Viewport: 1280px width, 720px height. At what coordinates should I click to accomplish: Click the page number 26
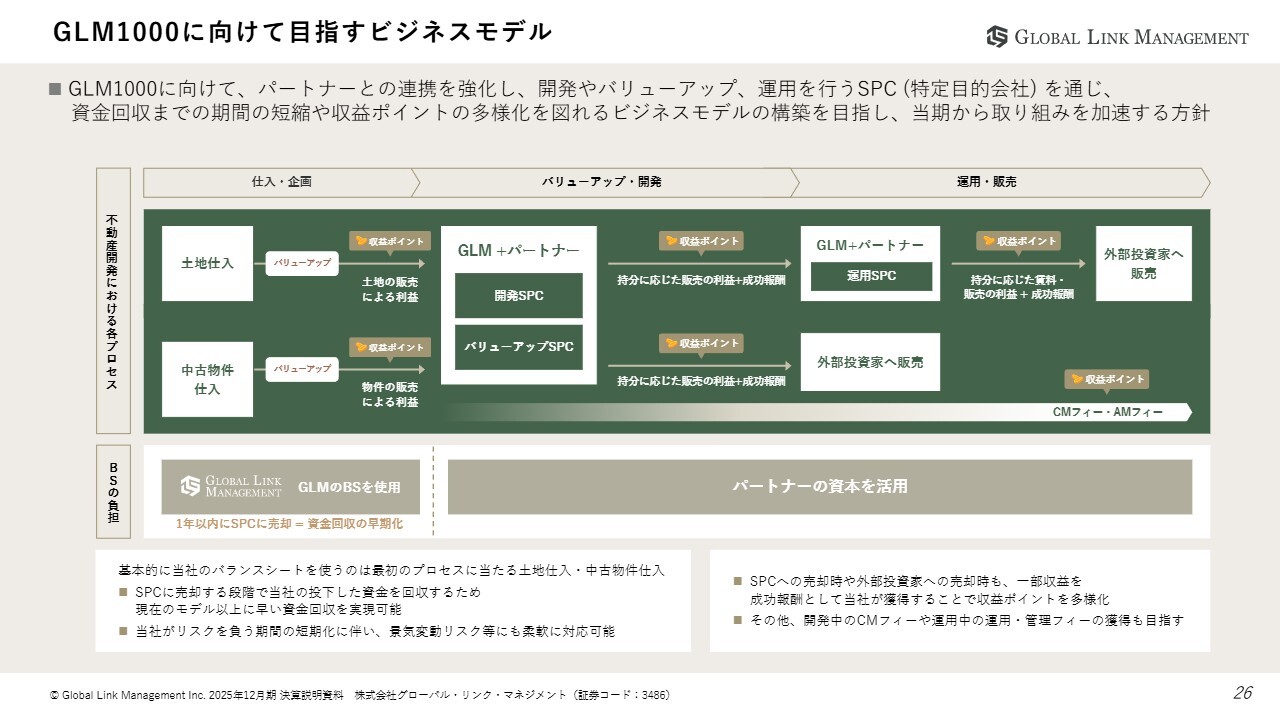(1242, 693)
